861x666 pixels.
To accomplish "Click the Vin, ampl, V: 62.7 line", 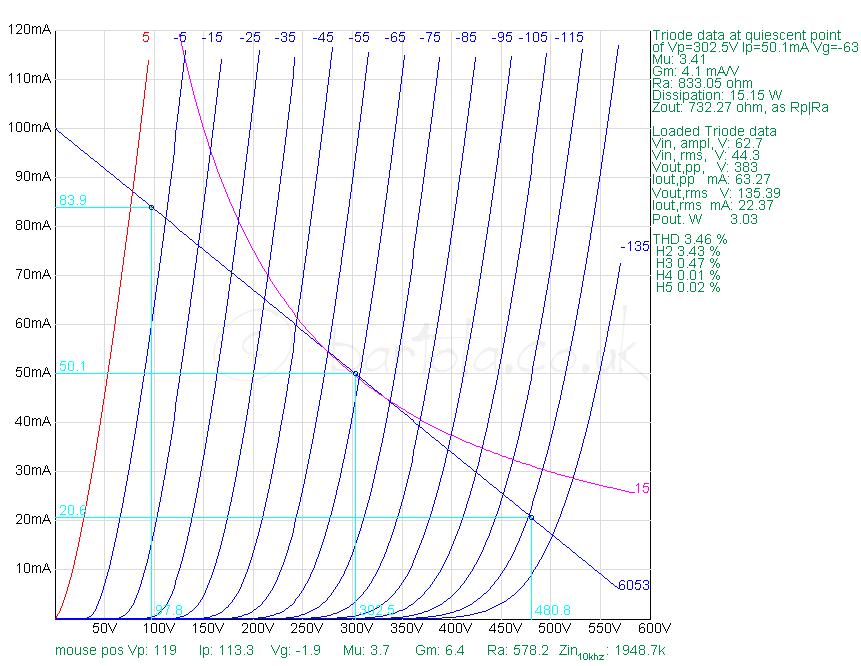I will [x=707, y=143].
